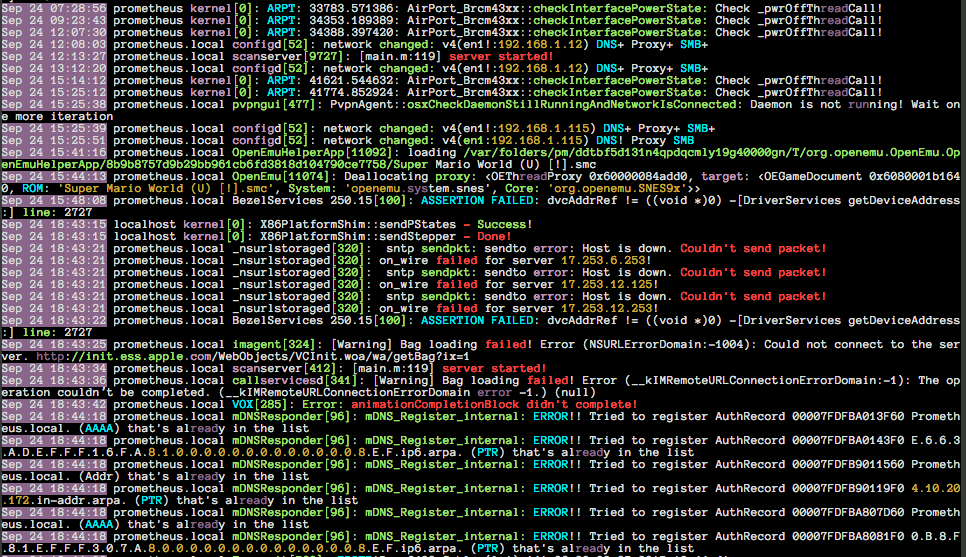966x557 pixels.
Task: Click the 'Sep 24 12:08:03' timestamp
Action: coord(54,44)
